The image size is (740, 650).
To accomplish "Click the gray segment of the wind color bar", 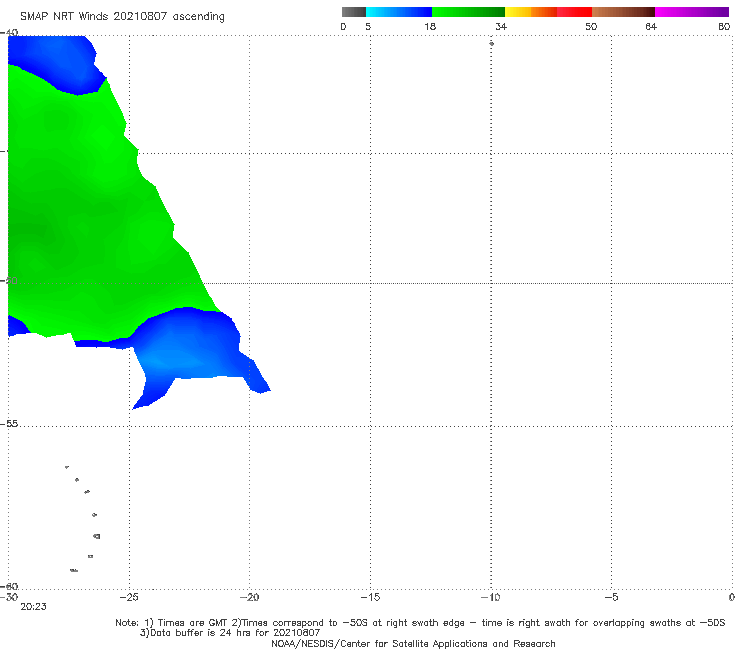I will coord(354,12).
